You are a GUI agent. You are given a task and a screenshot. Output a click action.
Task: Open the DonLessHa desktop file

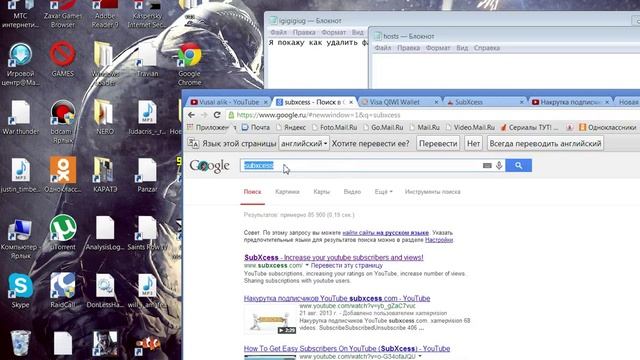pyautogui.click(x=104, y=290)
